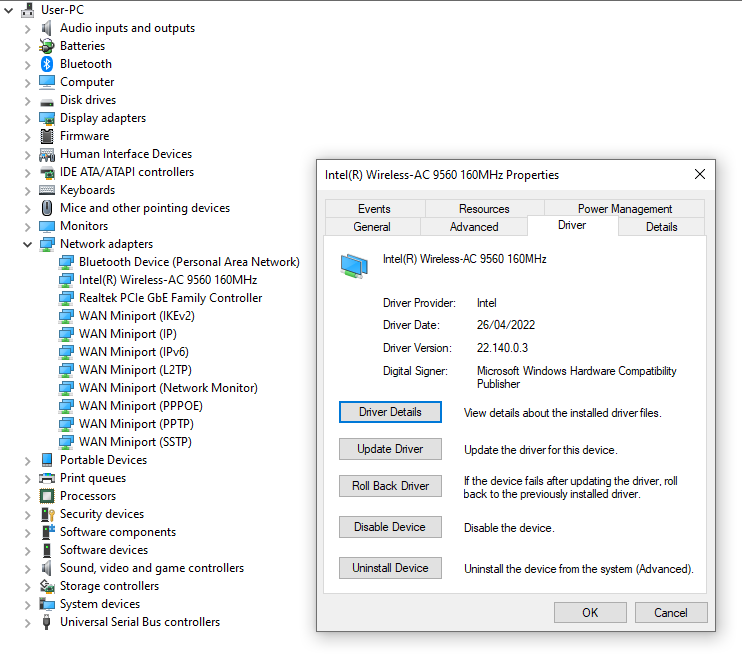Click the Roll Back Driver button
The height and width of the screenshot is (654, 742).
point(390,486)
